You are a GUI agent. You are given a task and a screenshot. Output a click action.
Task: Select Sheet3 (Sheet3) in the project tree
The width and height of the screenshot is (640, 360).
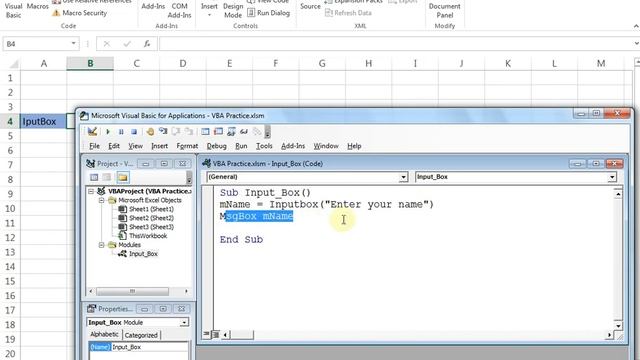point(146,227)
